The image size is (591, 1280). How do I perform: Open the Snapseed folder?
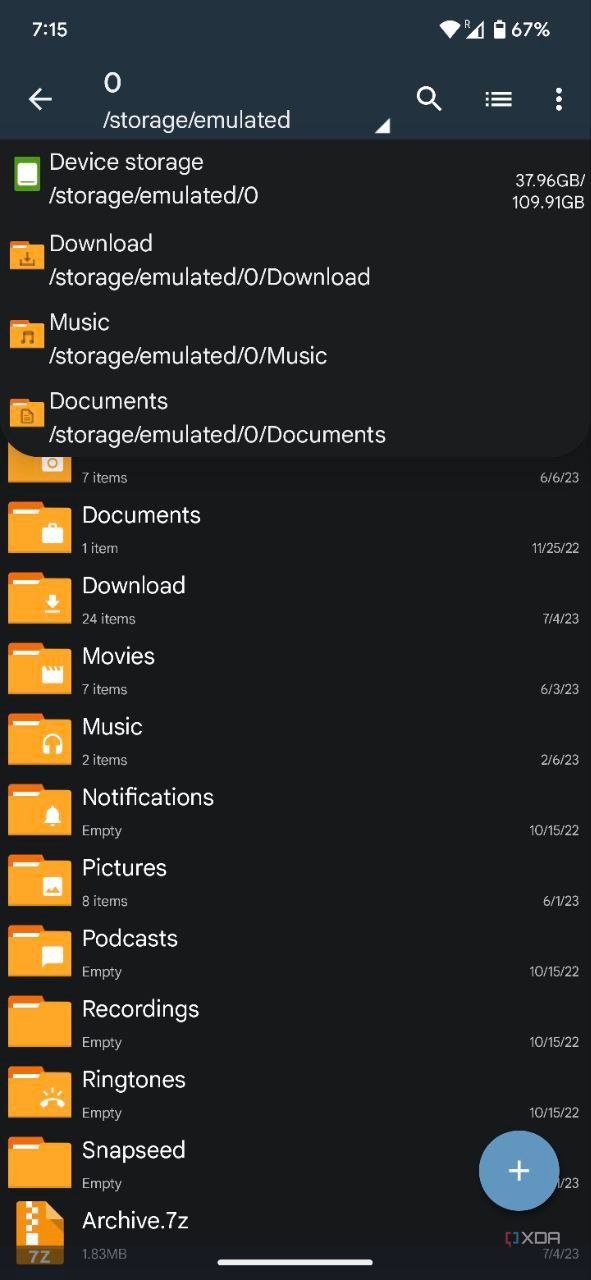click(200, 1162)
